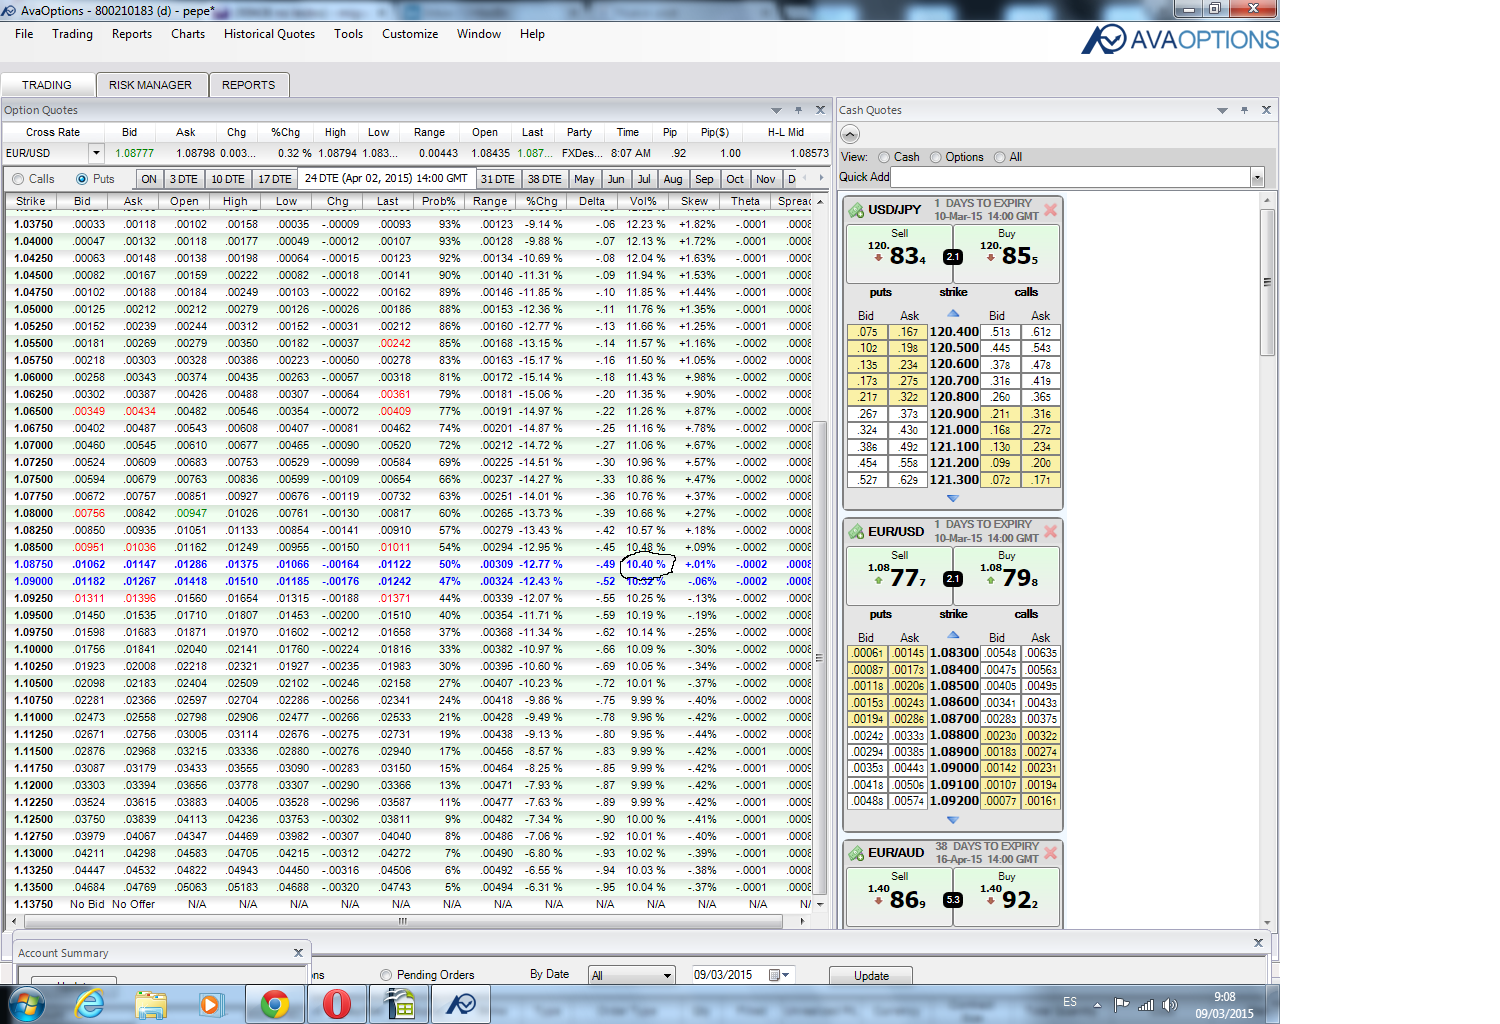1500x1024 pixels.
Task: Select the Calls radio button
Action: 18,179
